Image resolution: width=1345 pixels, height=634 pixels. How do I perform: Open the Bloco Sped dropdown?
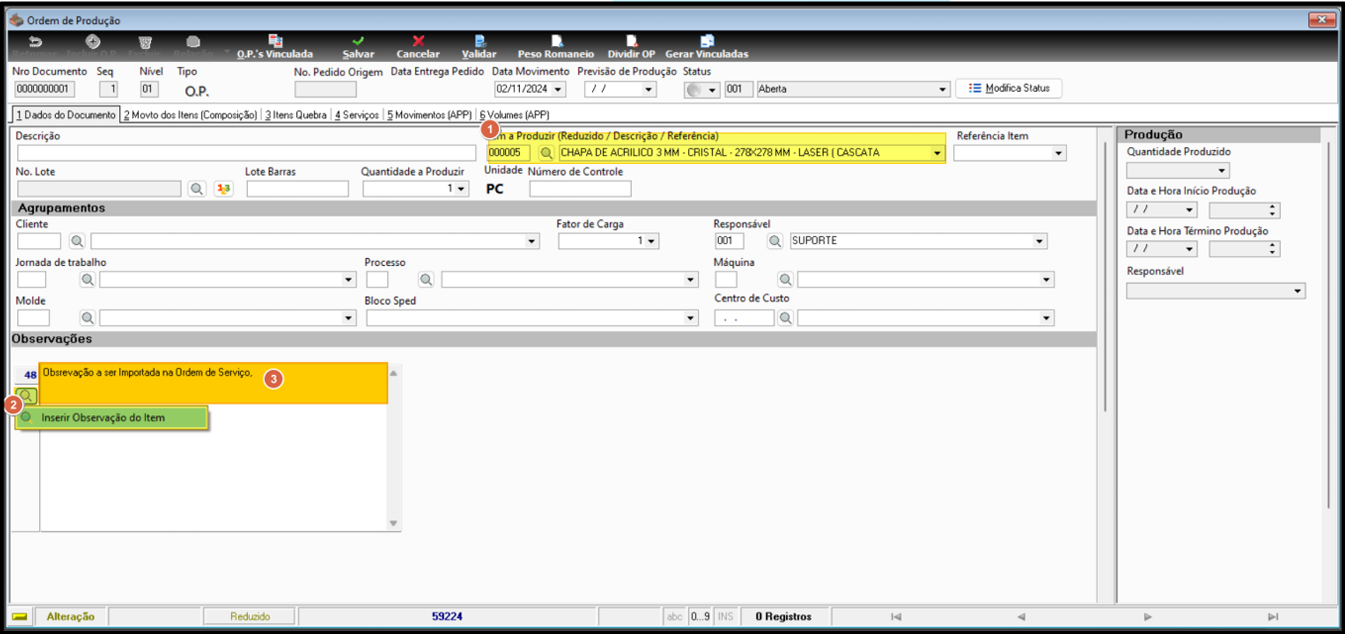click(x=690, y=318)
